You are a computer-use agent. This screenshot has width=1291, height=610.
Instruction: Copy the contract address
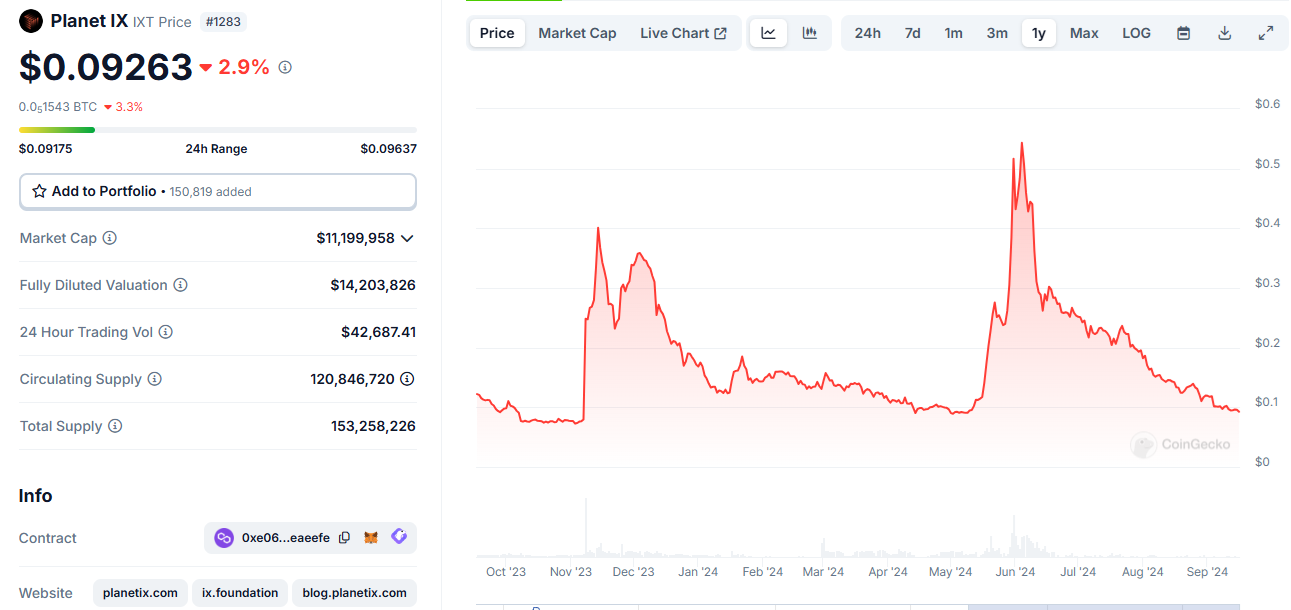coord(345,538)
